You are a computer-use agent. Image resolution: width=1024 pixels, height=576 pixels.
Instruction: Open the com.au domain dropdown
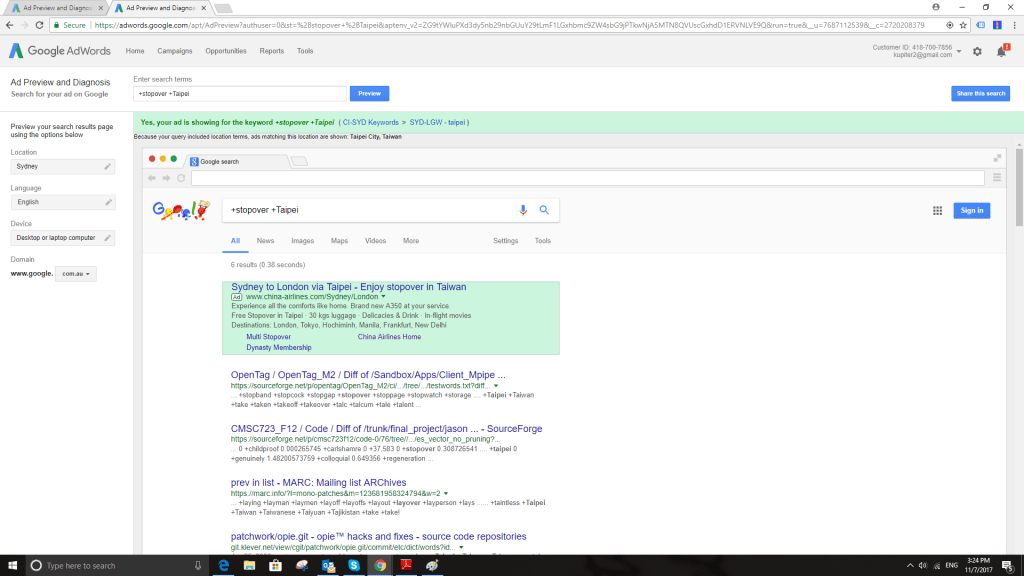(x=76, y=274)
